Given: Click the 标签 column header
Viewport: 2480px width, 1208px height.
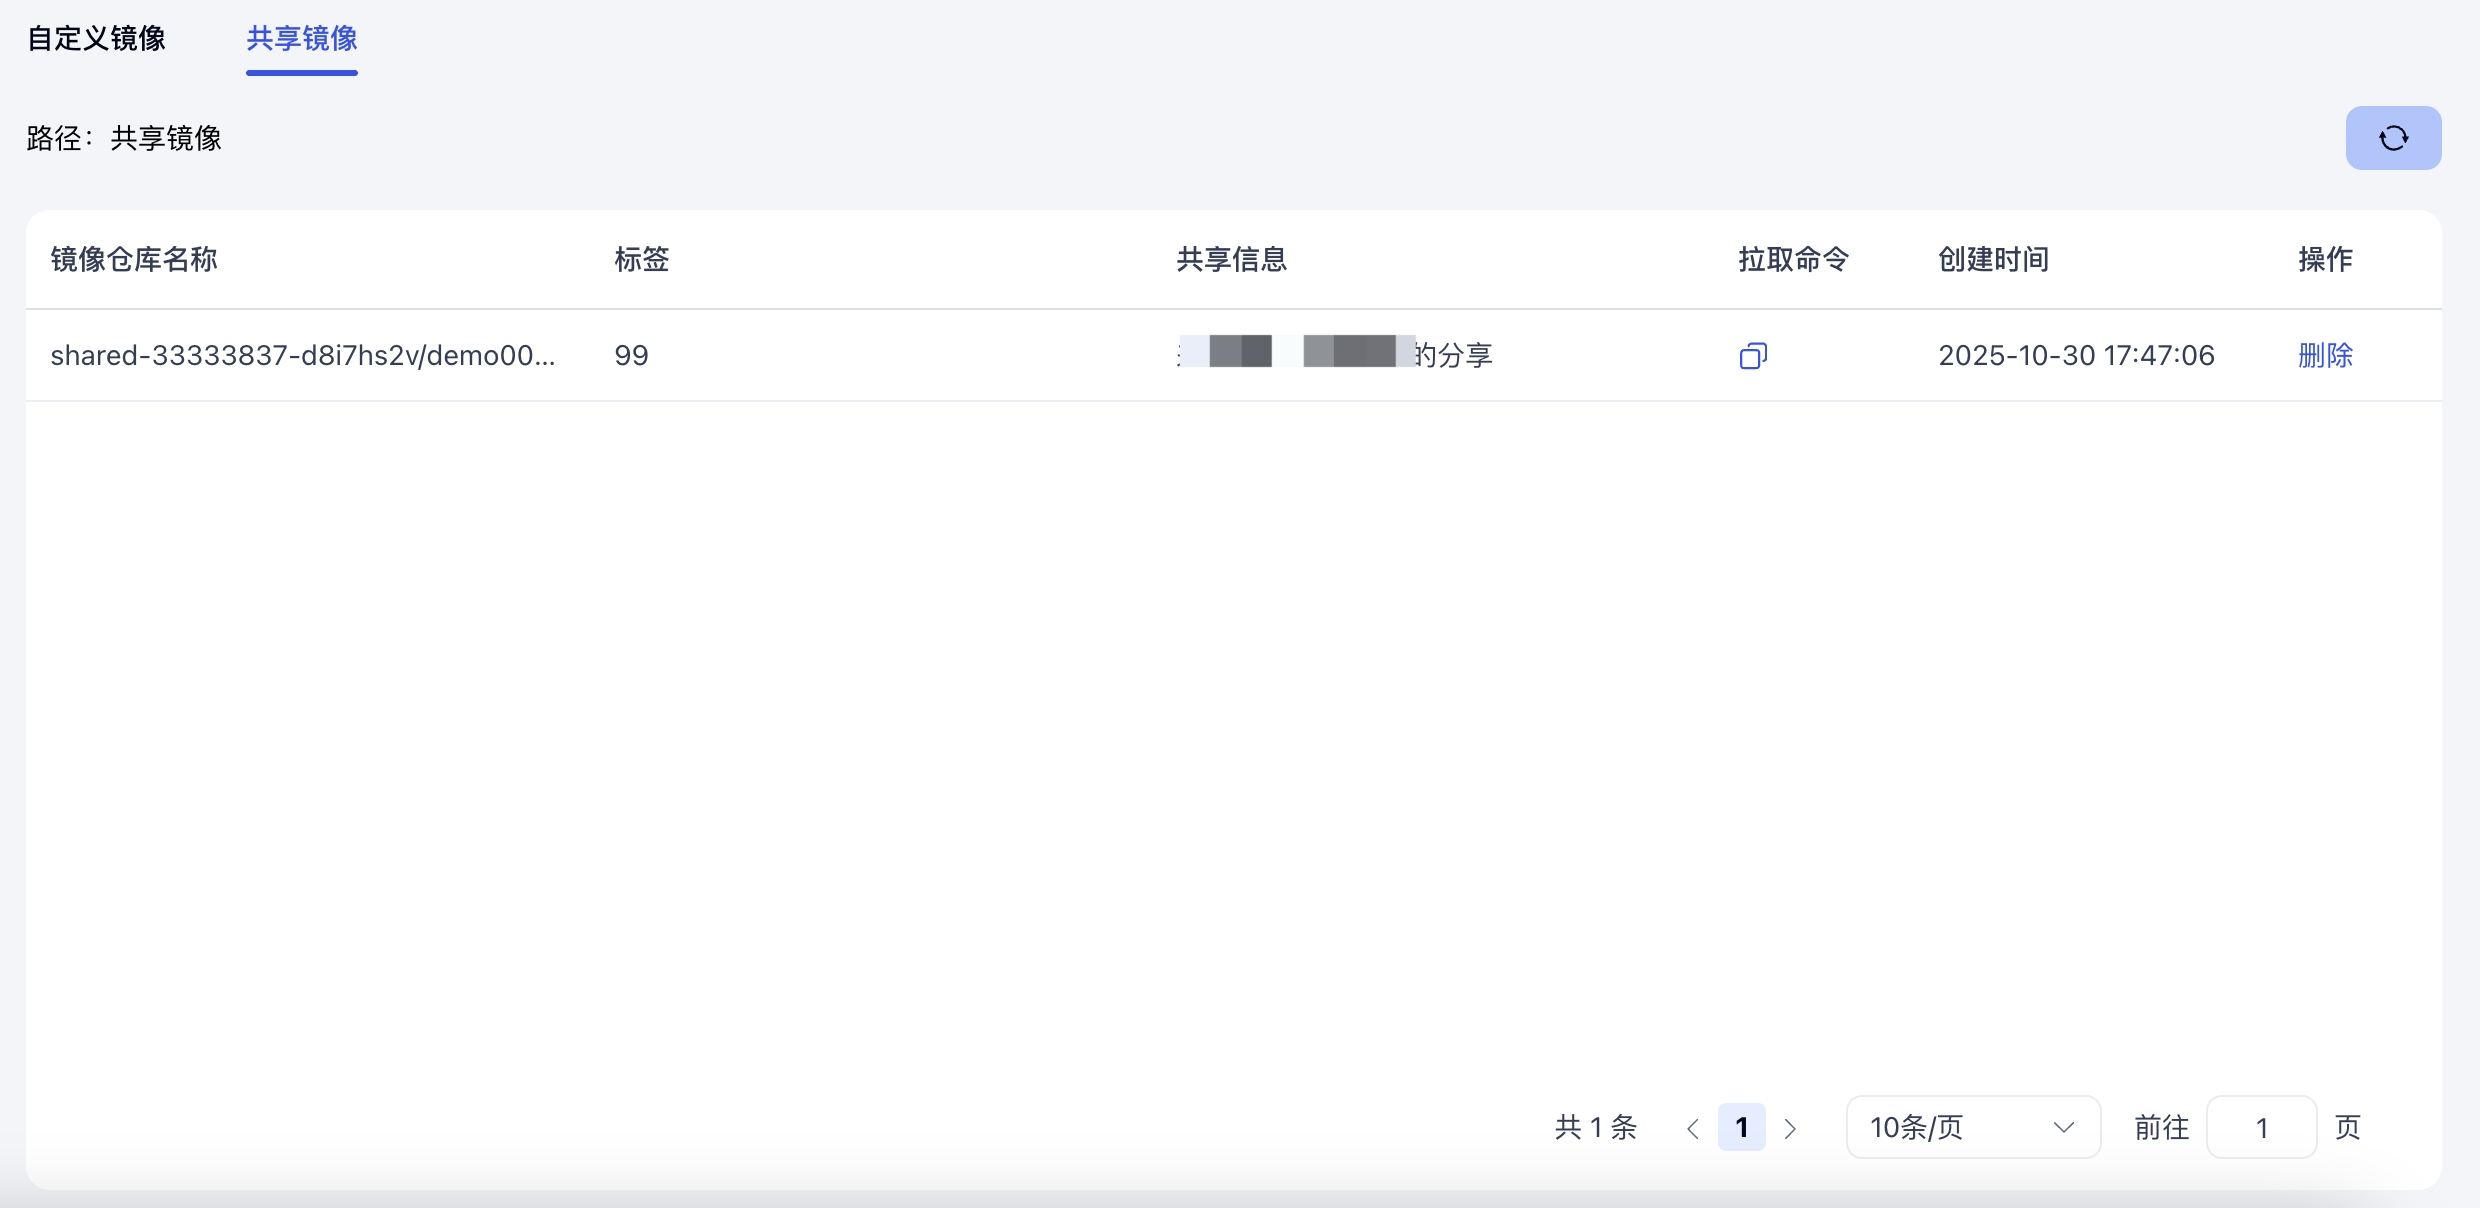Looking at the screenshot, I should (641, 260).
